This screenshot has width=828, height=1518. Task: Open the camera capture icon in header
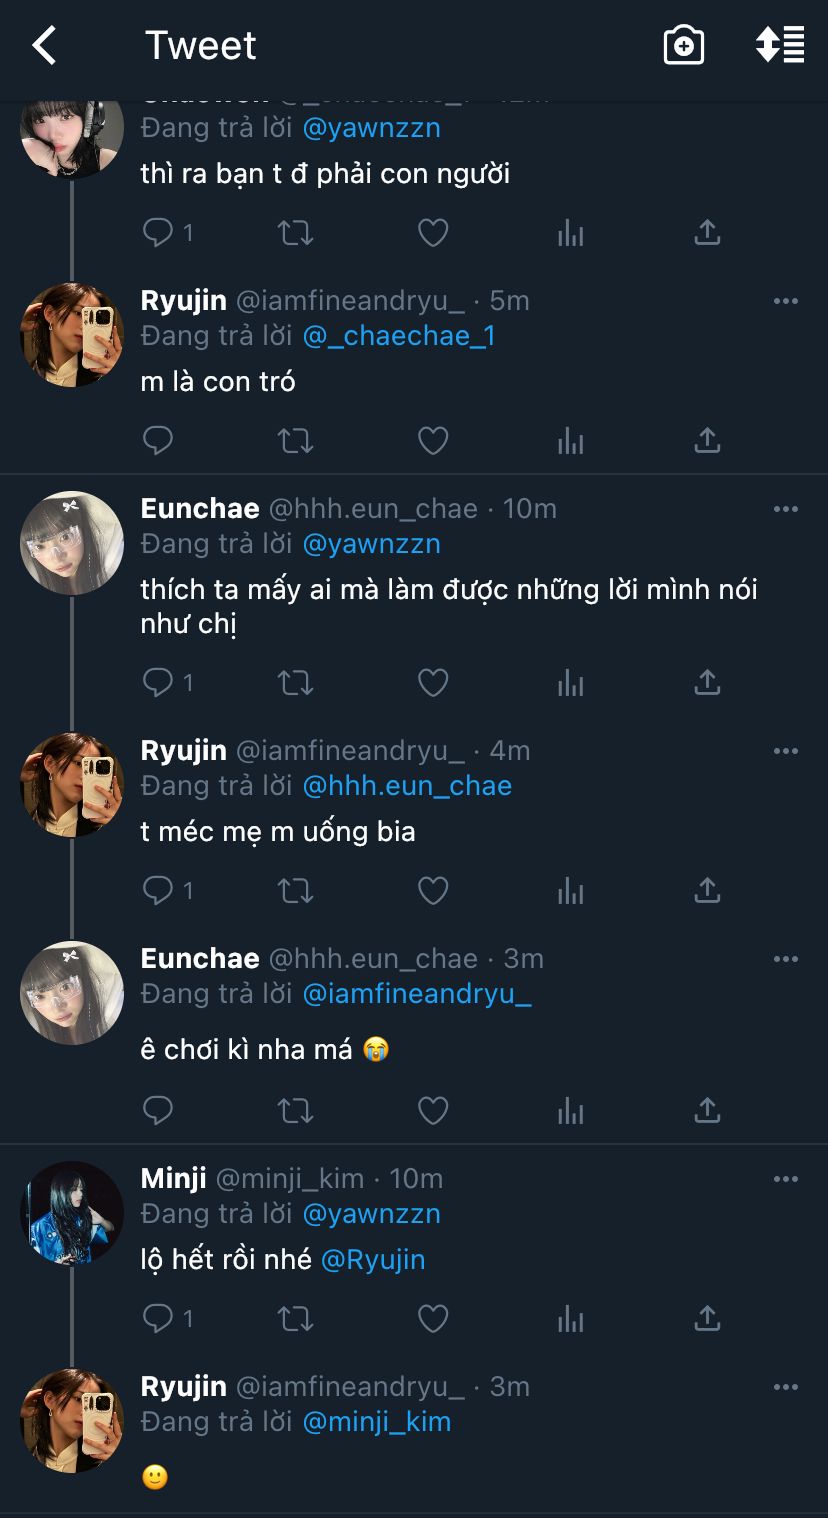(x=684, y=46)
